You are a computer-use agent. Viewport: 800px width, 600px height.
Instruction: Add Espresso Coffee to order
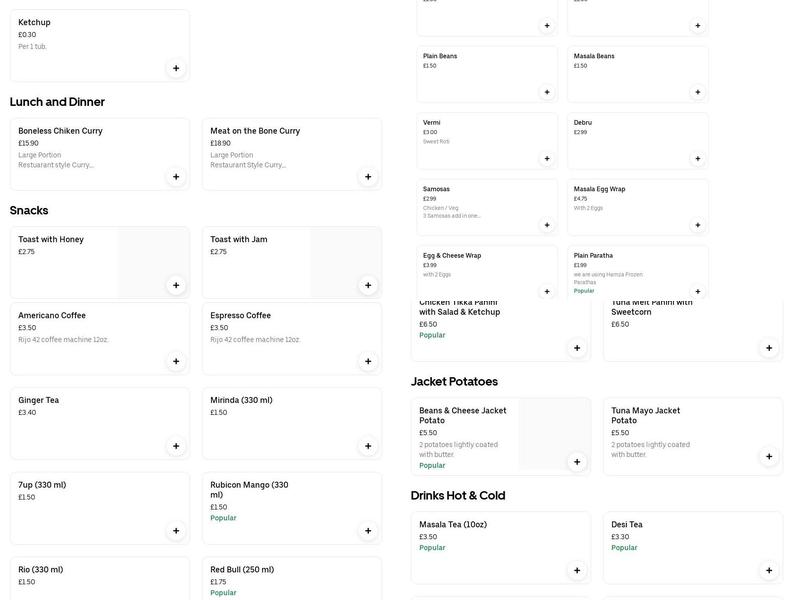[x=368, y=361]
